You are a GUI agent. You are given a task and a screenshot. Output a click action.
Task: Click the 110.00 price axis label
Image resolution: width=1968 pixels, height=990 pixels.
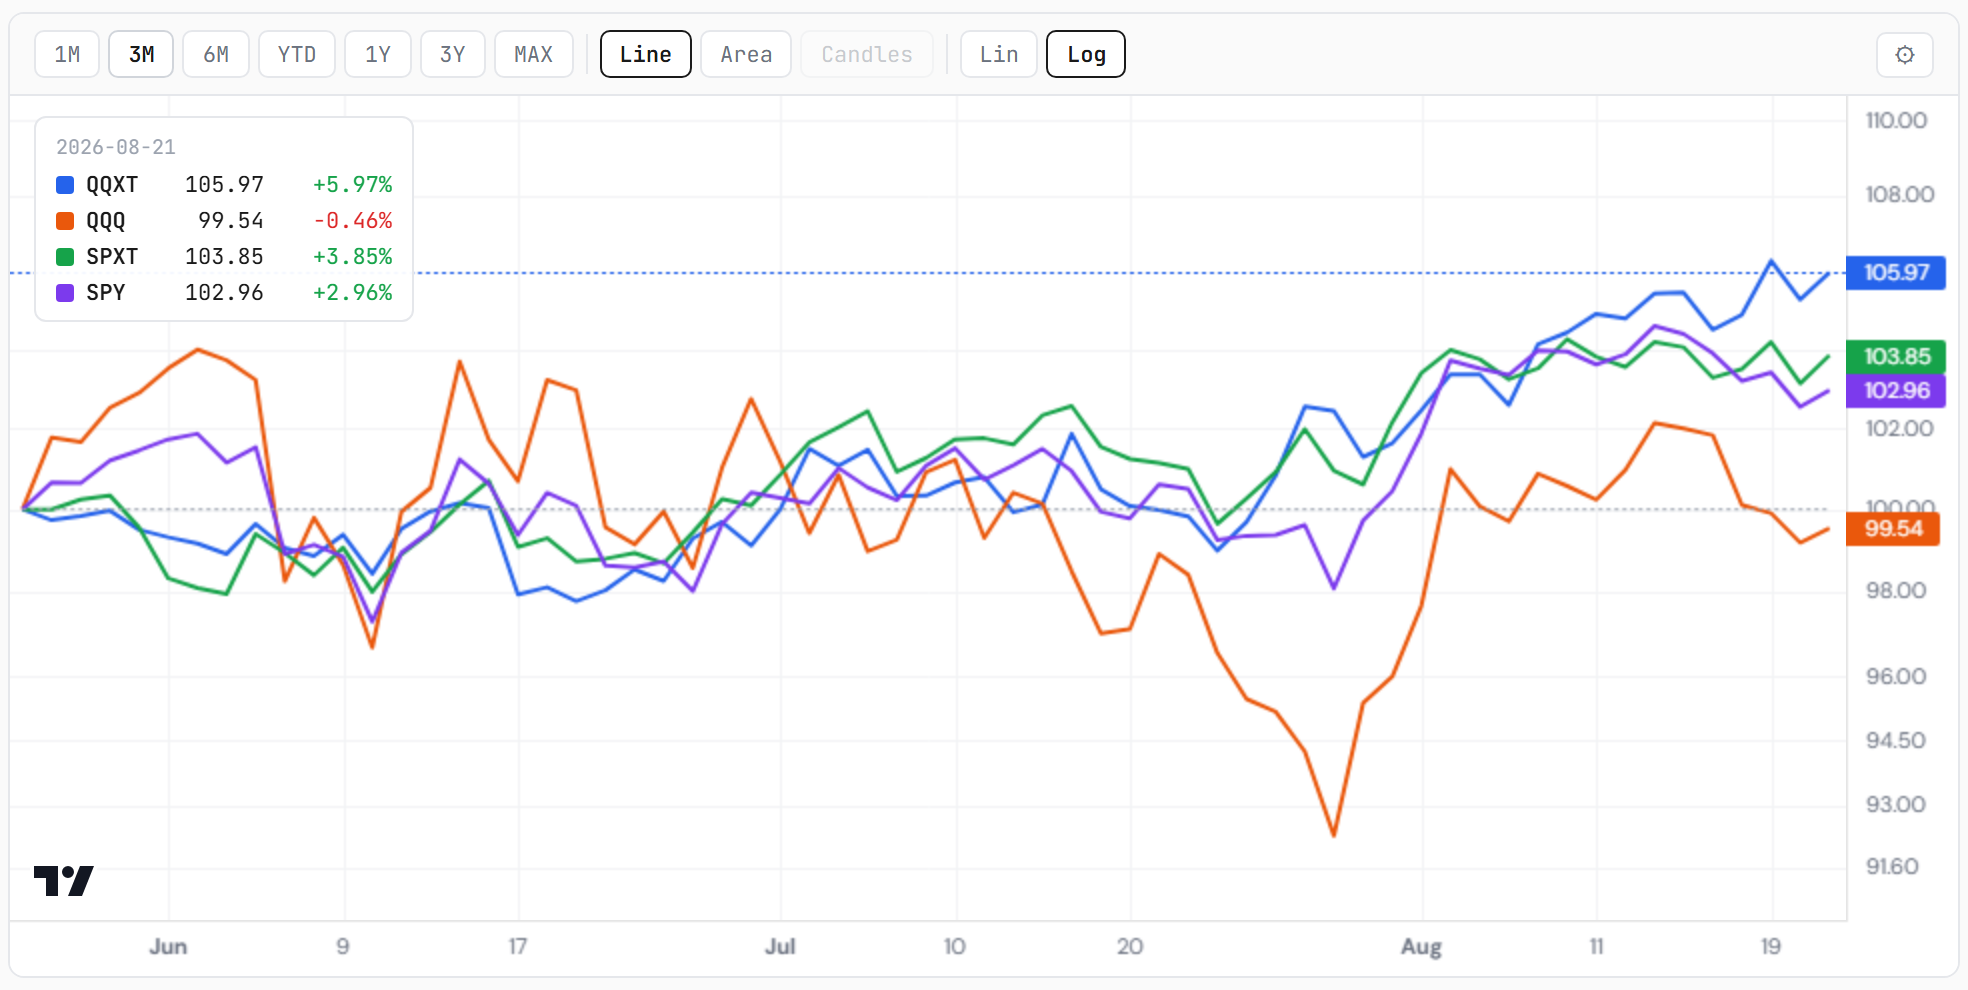pos(1896,121)
